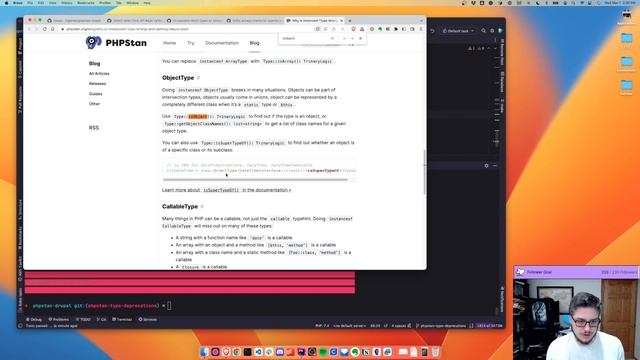Open the PHP language level status selector
Viewport: 640px width, 360px height.
pyautogui.click(x=322, y=326)
